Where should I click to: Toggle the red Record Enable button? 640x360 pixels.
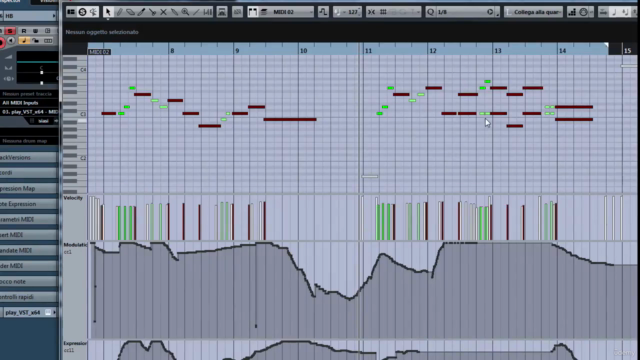click(1, 42)
